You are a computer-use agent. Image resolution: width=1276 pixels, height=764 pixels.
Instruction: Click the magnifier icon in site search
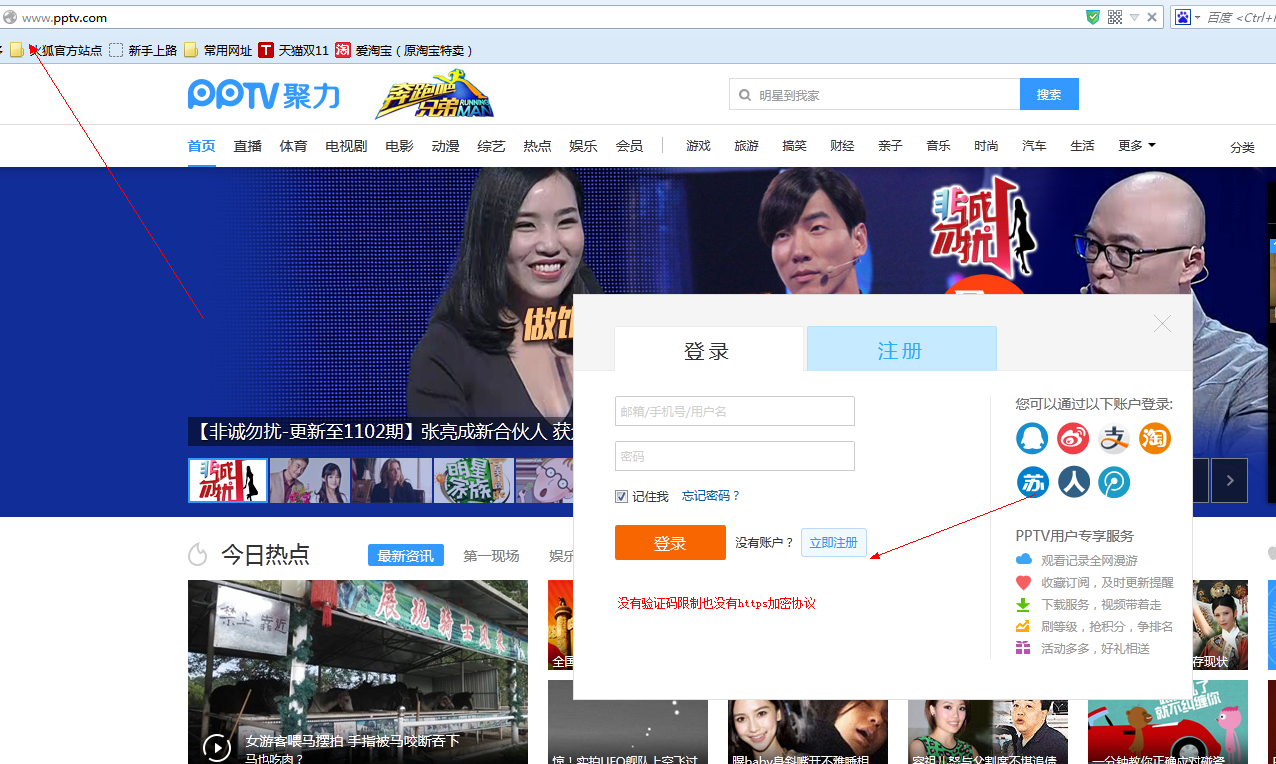pos(744,95)
